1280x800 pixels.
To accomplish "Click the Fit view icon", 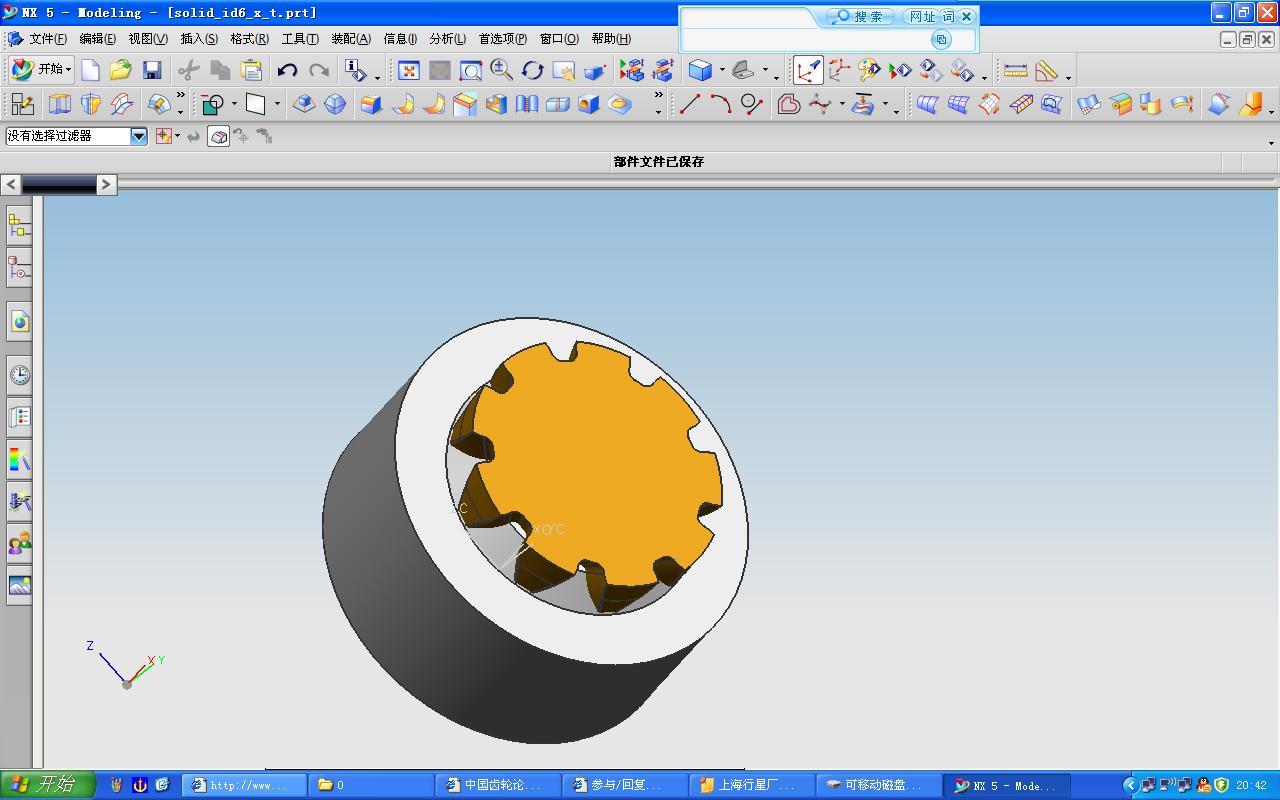I will point(408,70).
